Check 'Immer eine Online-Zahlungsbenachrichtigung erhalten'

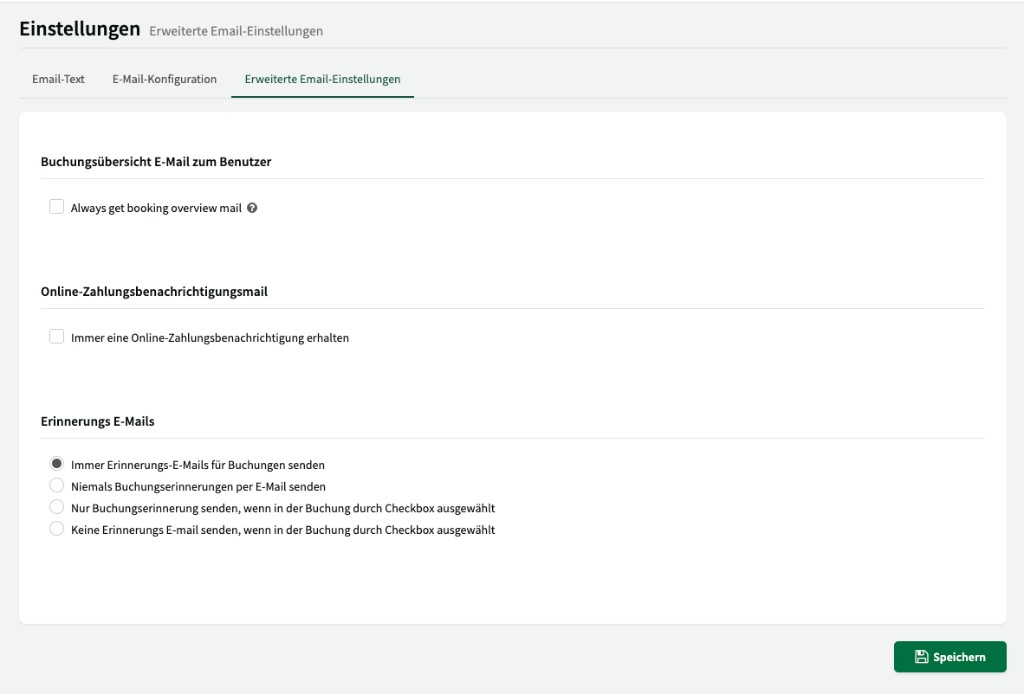click(x=57, y=337)
